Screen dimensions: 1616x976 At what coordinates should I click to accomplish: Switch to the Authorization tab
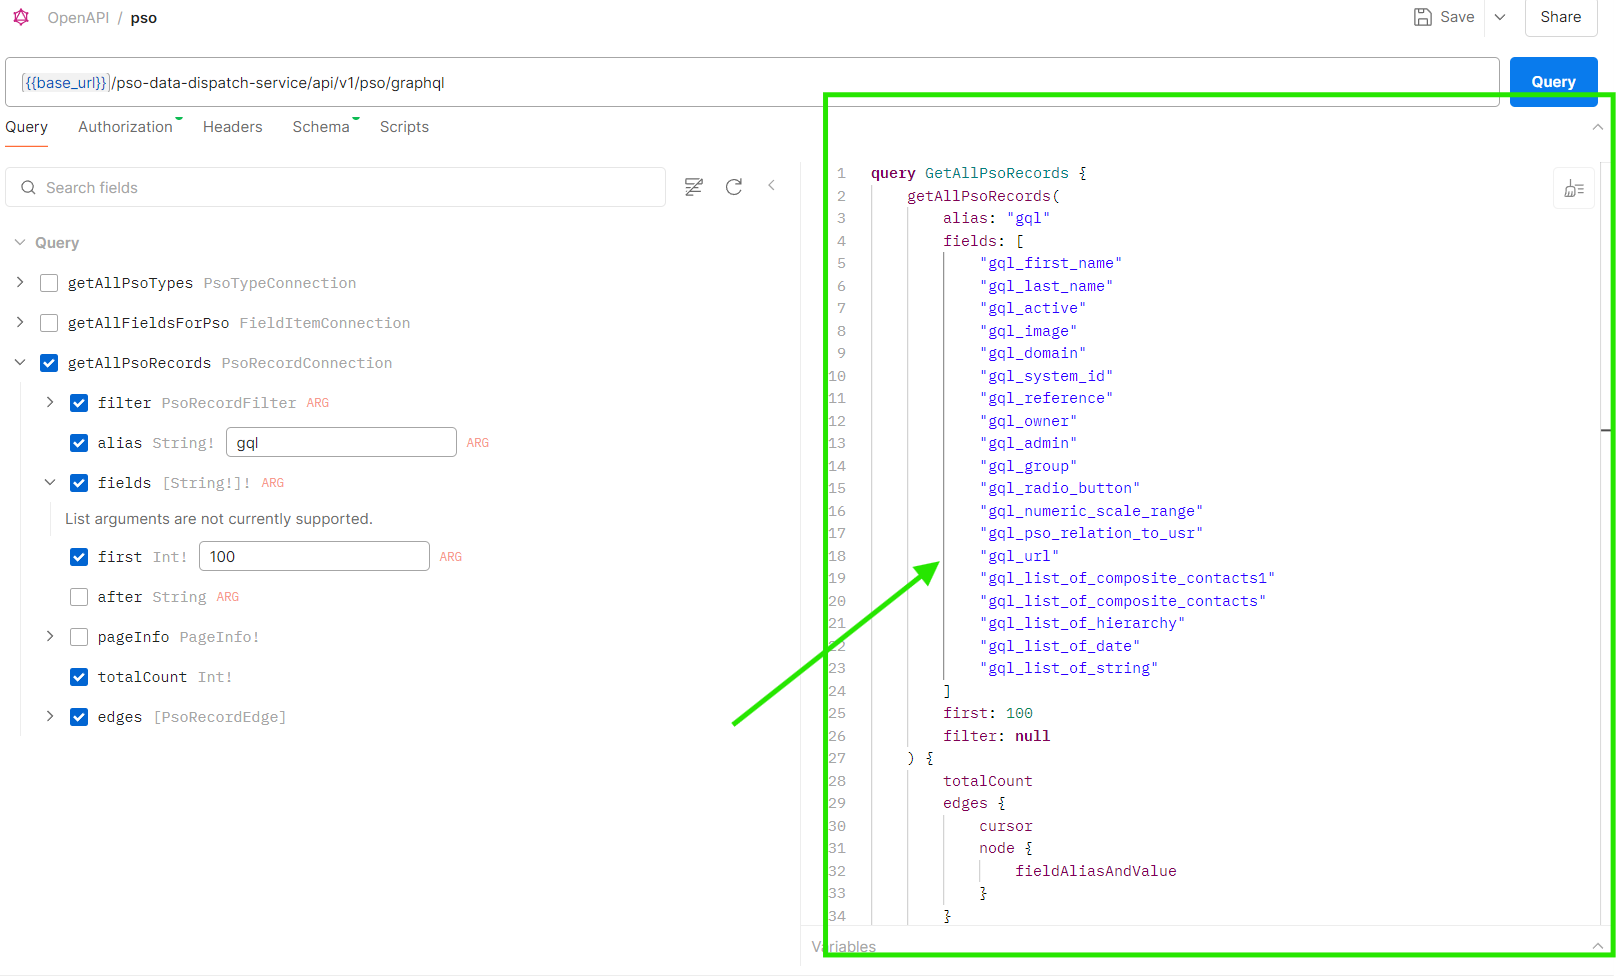click(x=125, y=127)
